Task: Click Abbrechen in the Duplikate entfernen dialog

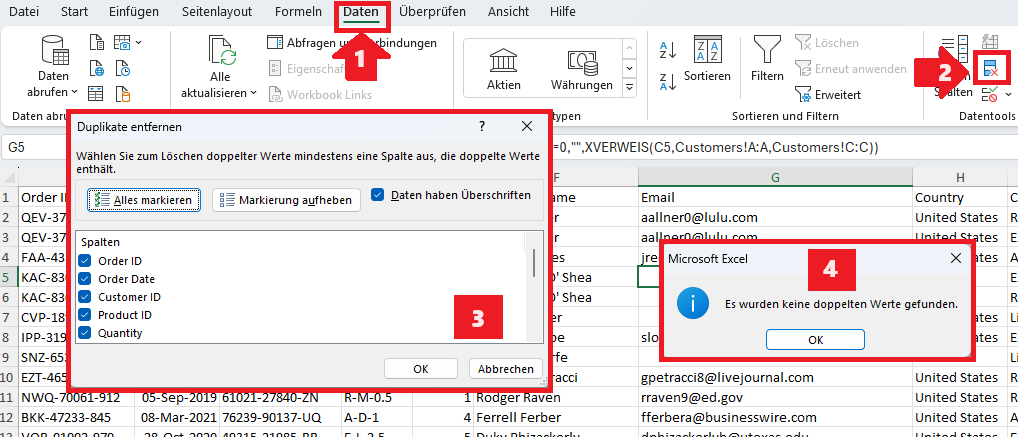Action: [506, 369]
